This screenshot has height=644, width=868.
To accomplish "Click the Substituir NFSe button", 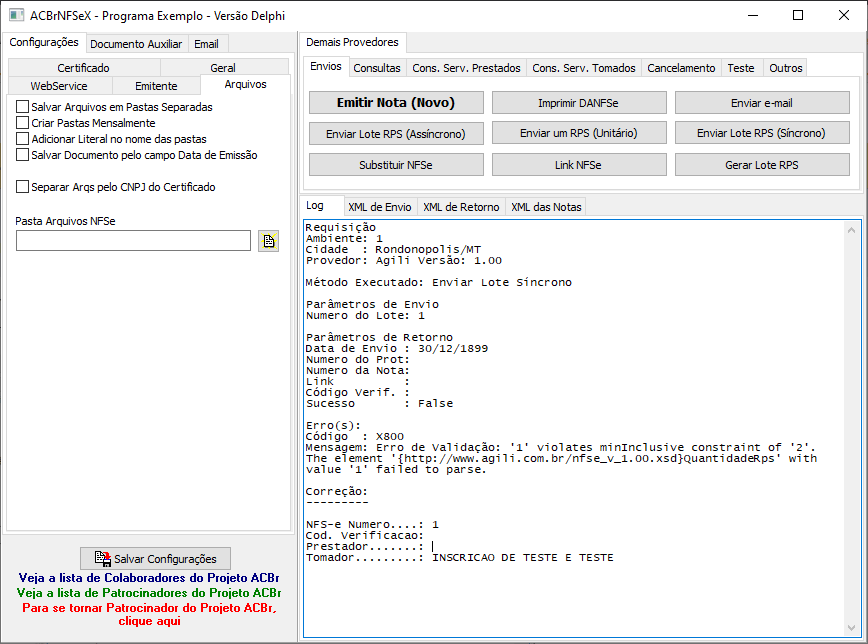I will pos(396,164).
